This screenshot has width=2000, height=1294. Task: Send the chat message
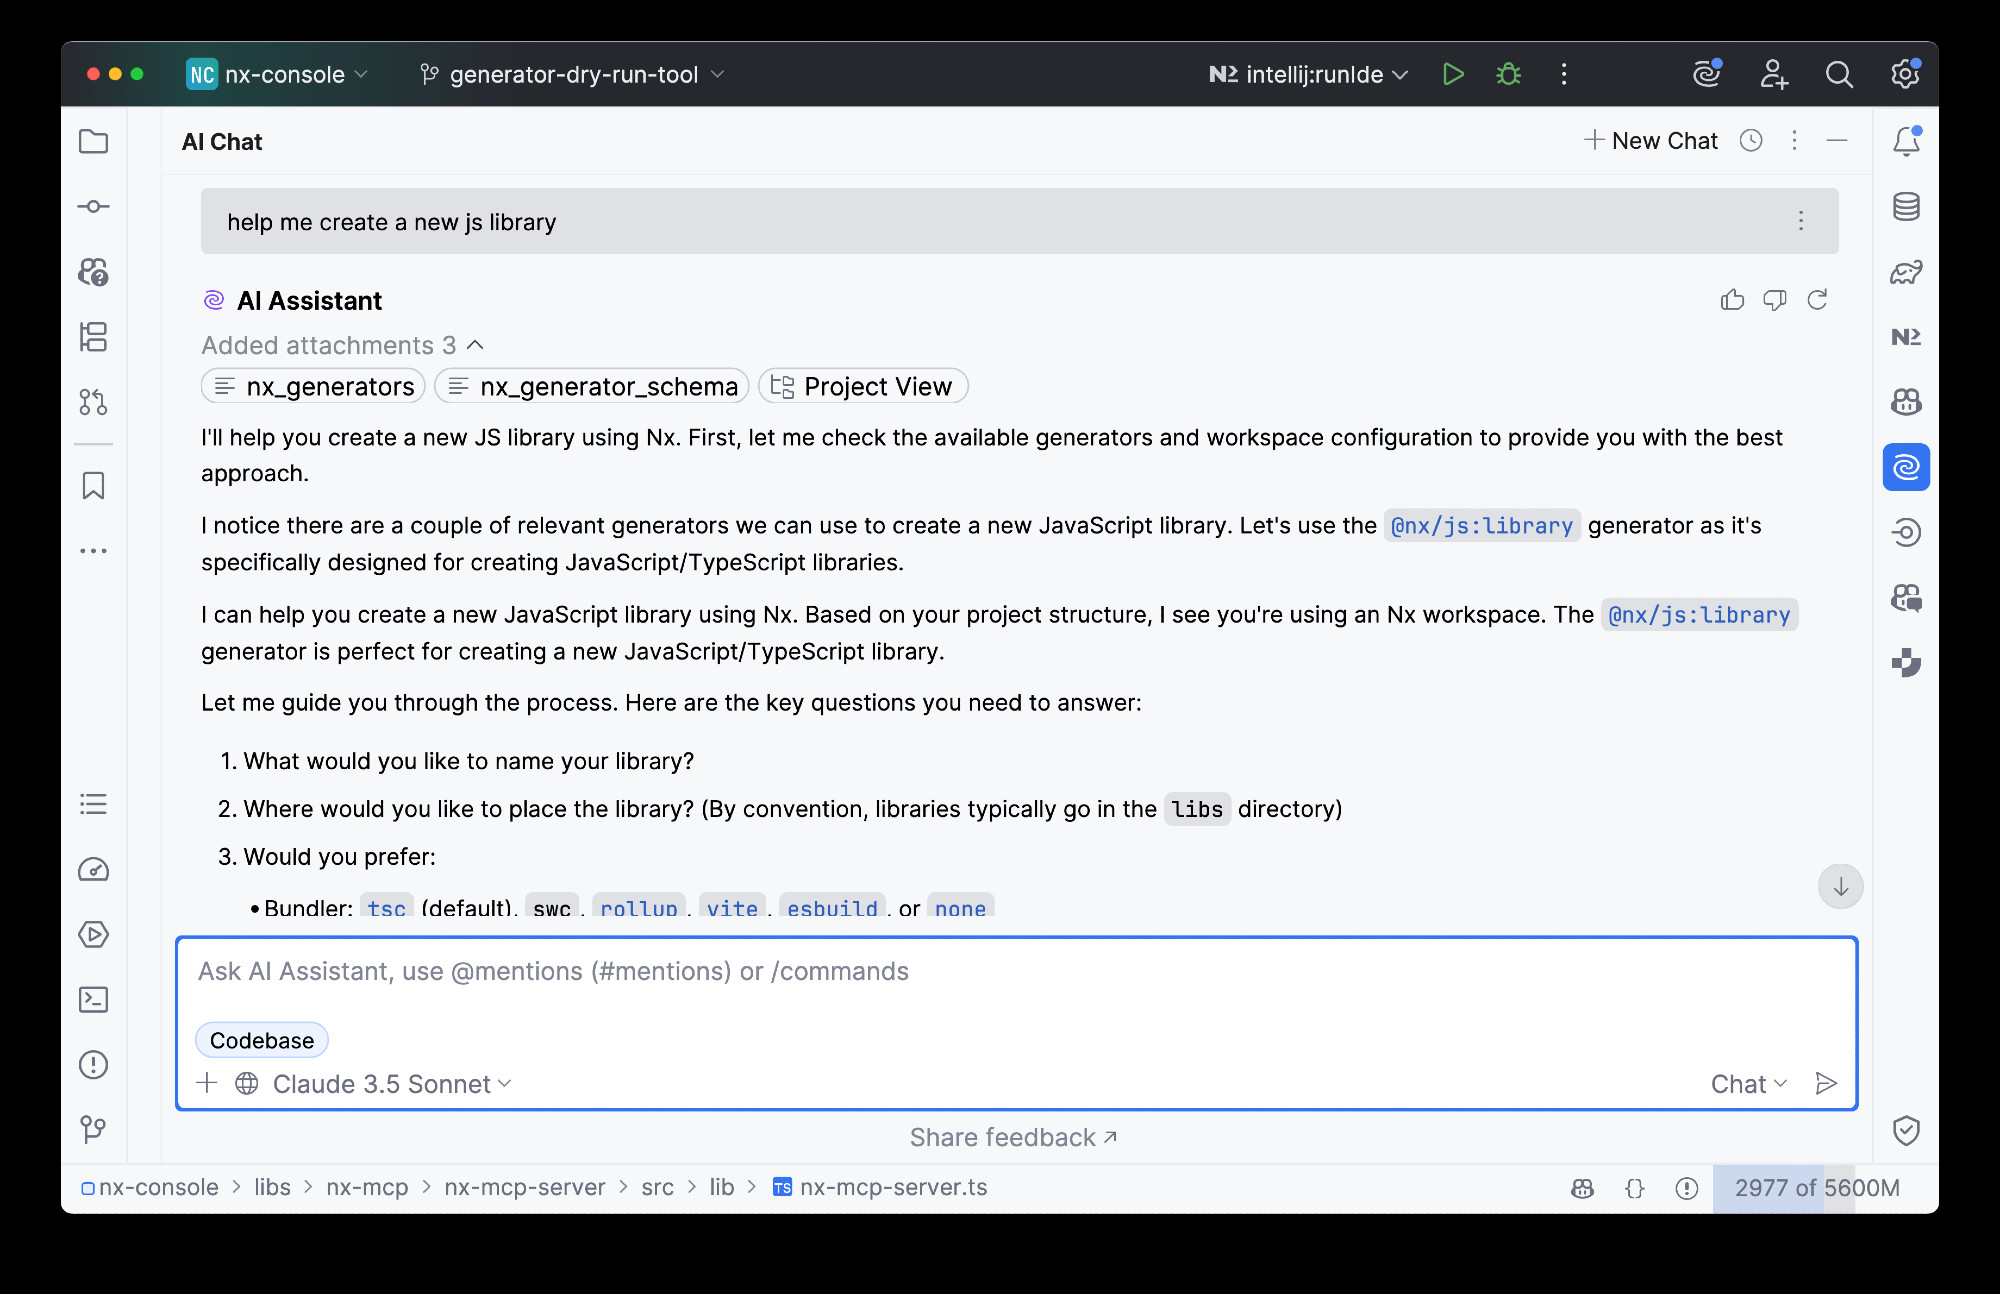[1826, 1084]
